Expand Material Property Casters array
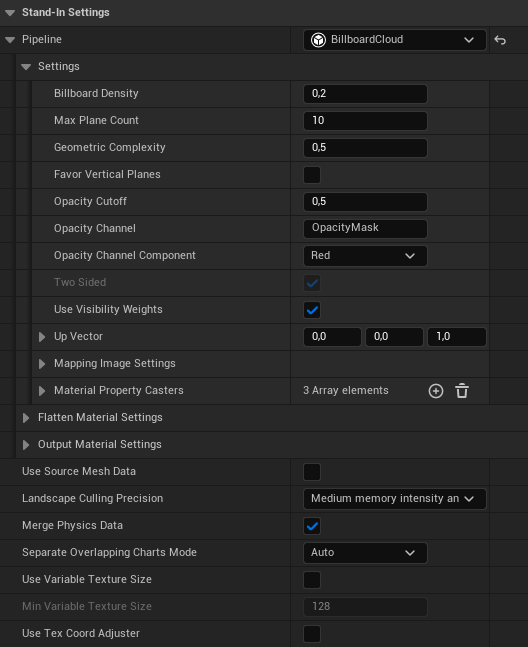The height and width of the screenshot is (647, 528). pyautogui.click(x=42, y=391)
